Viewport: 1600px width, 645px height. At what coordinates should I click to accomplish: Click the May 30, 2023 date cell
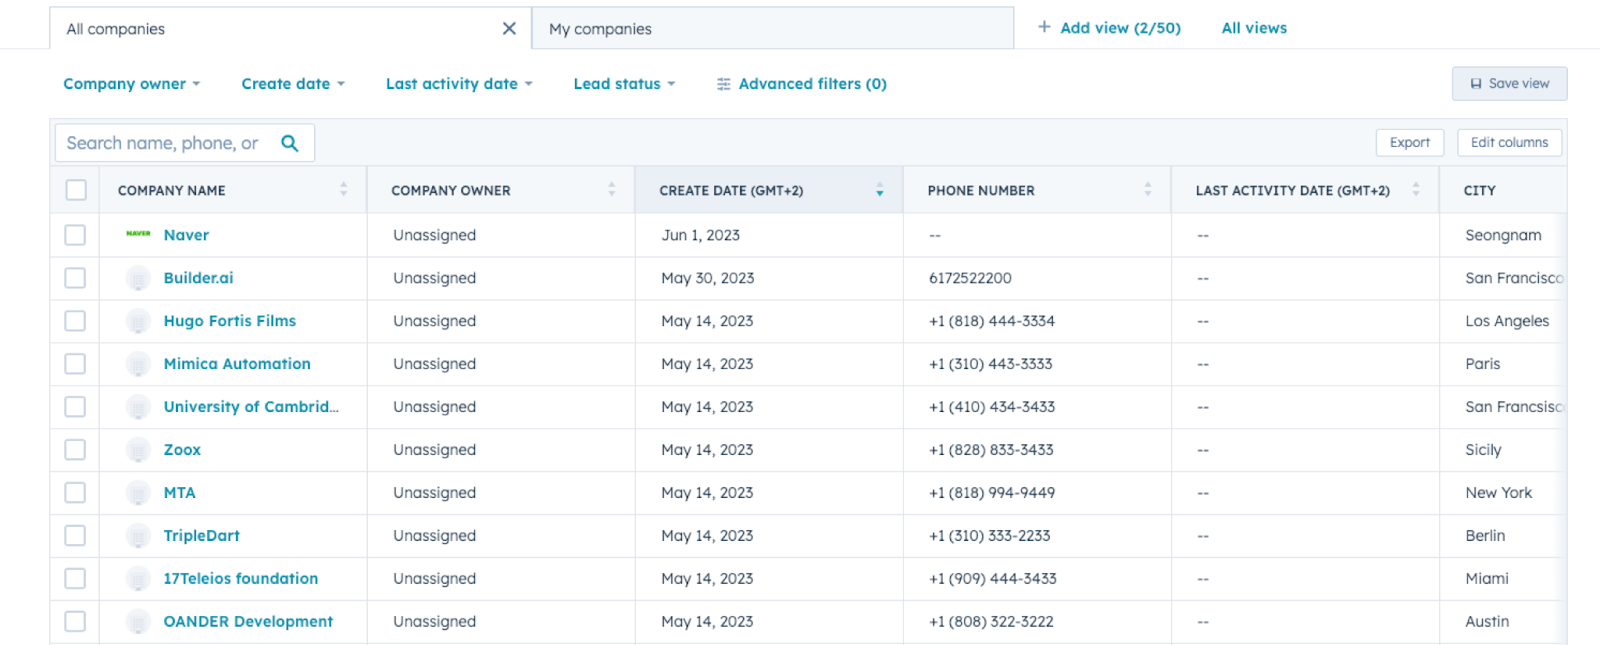(x=708, y=278)
